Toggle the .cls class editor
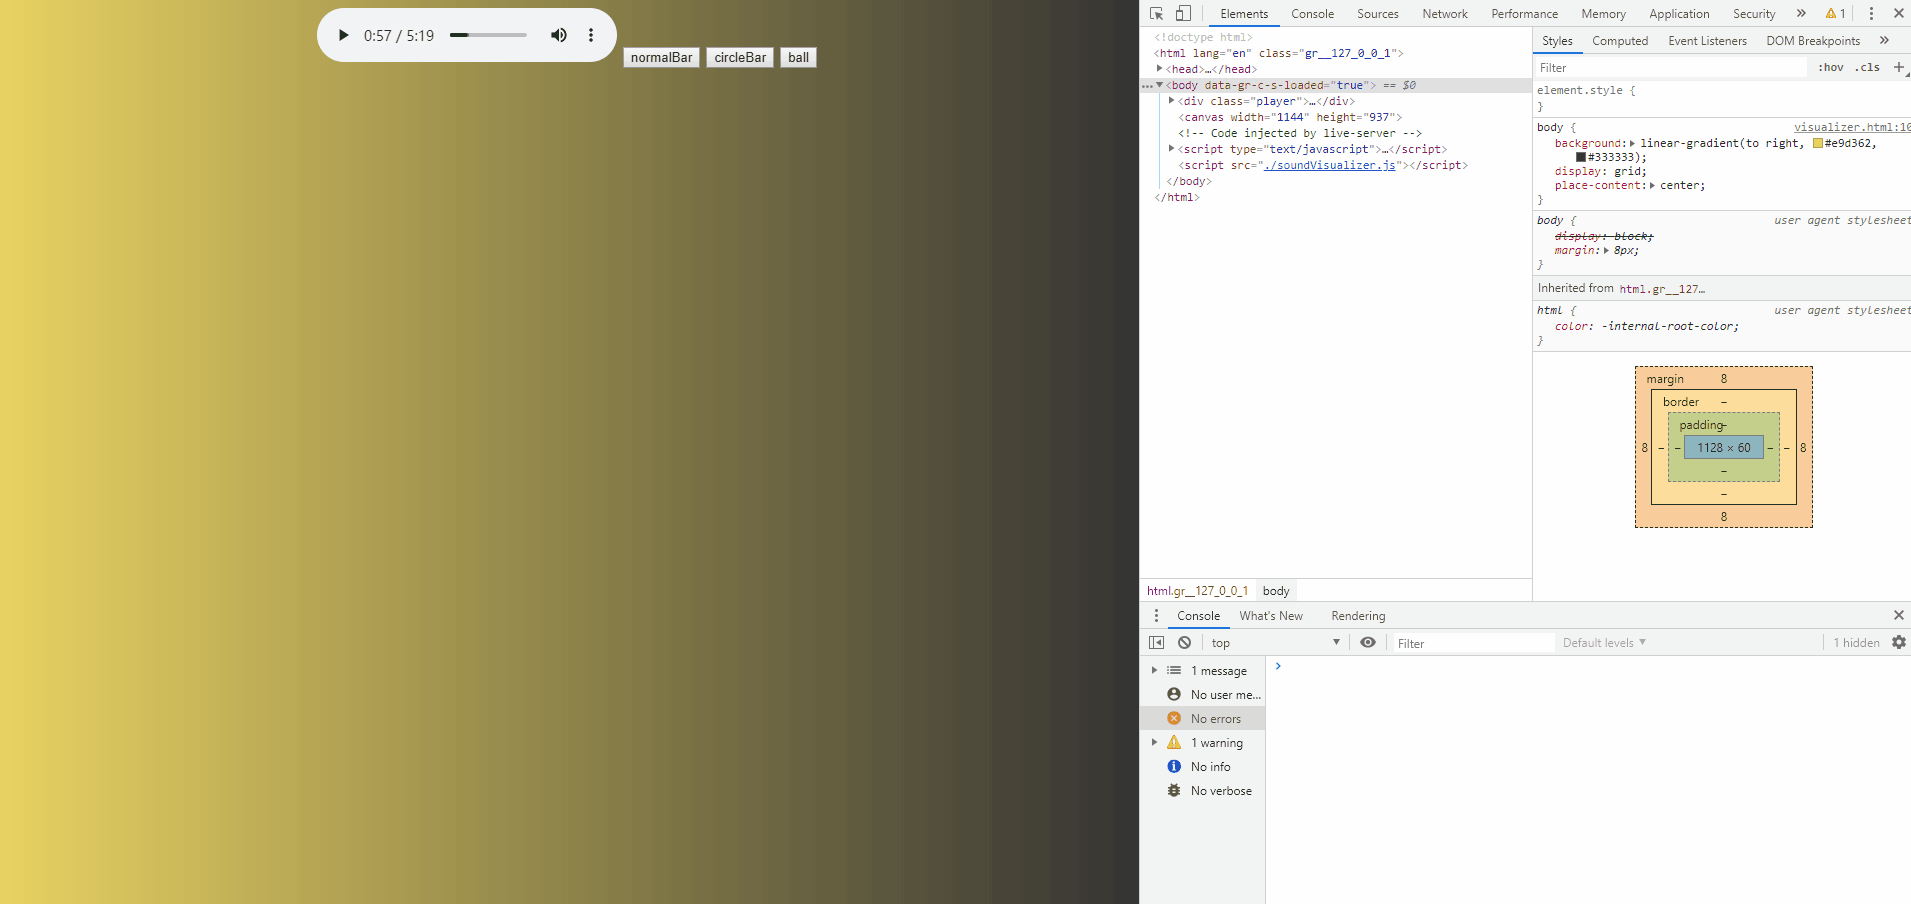1911x904 pixels. (x=1867, y=68)
